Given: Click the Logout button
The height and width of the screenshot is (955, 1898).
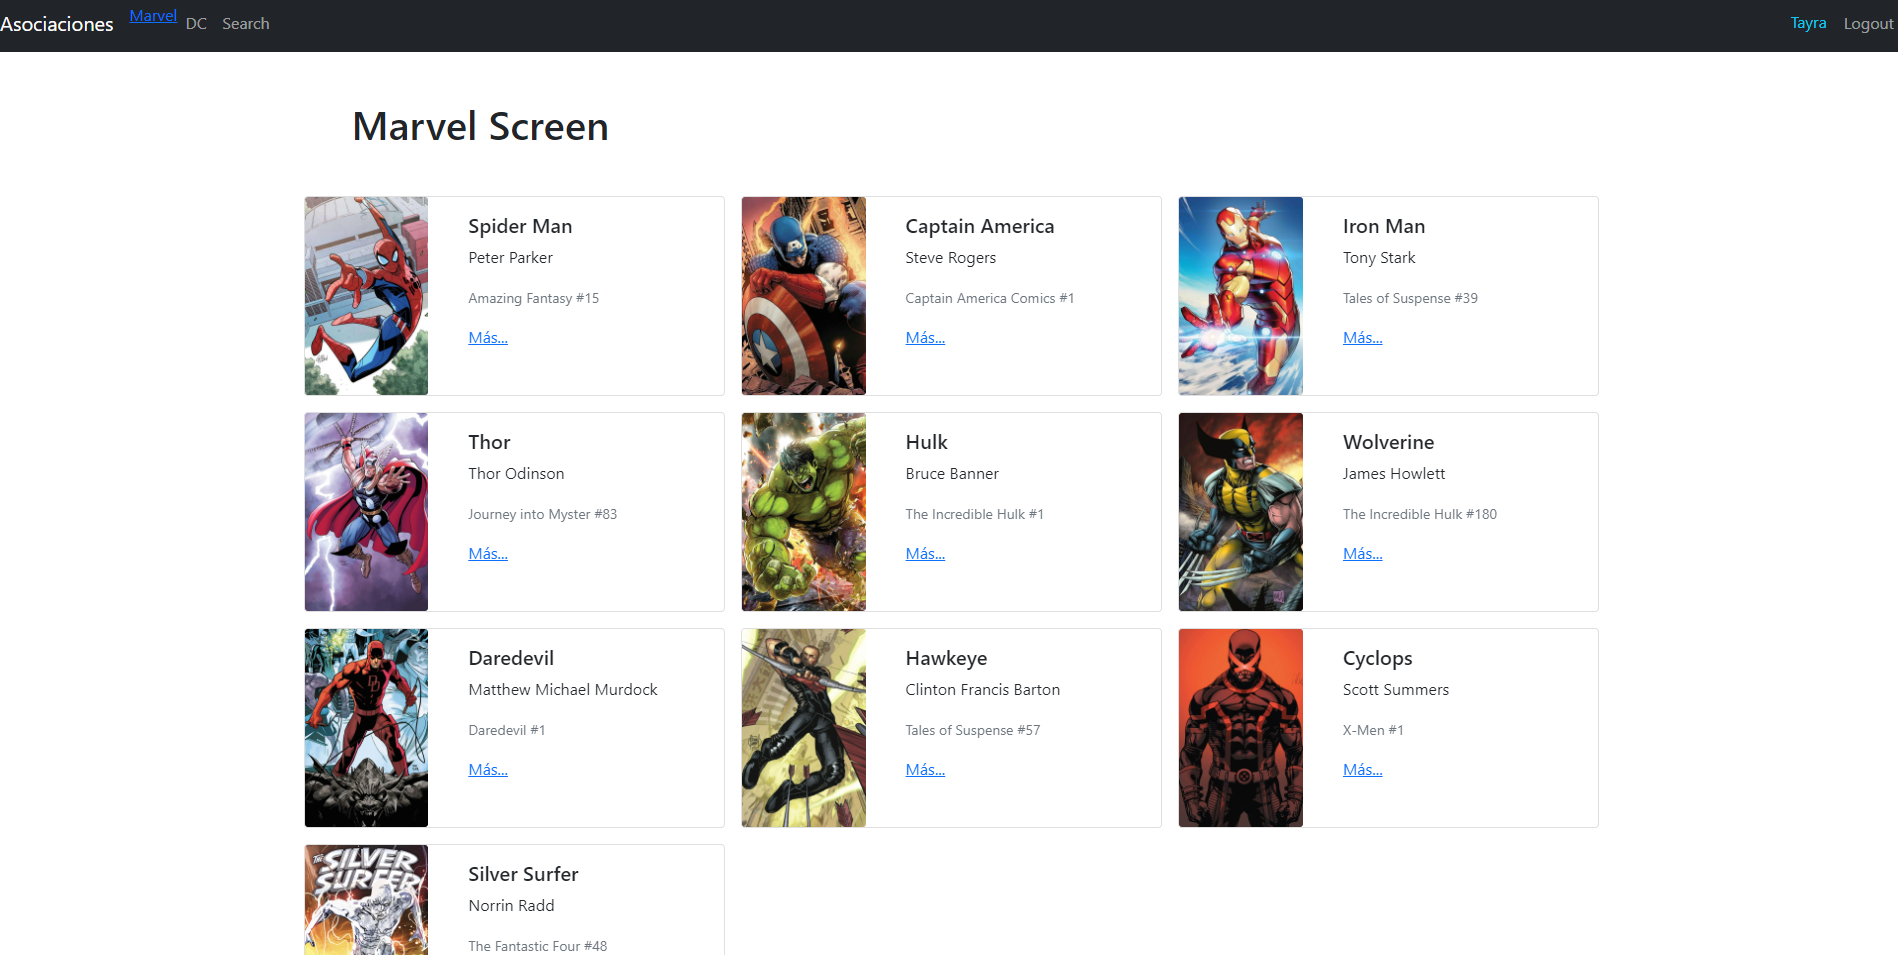Looking at the screenshot, I should pos(1868,24).
